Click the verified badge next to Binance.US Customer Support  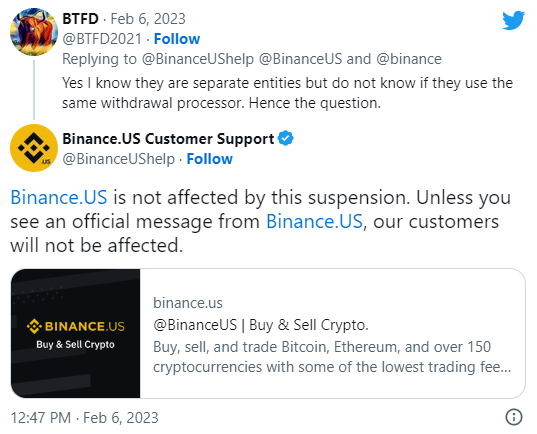(286, 138)
